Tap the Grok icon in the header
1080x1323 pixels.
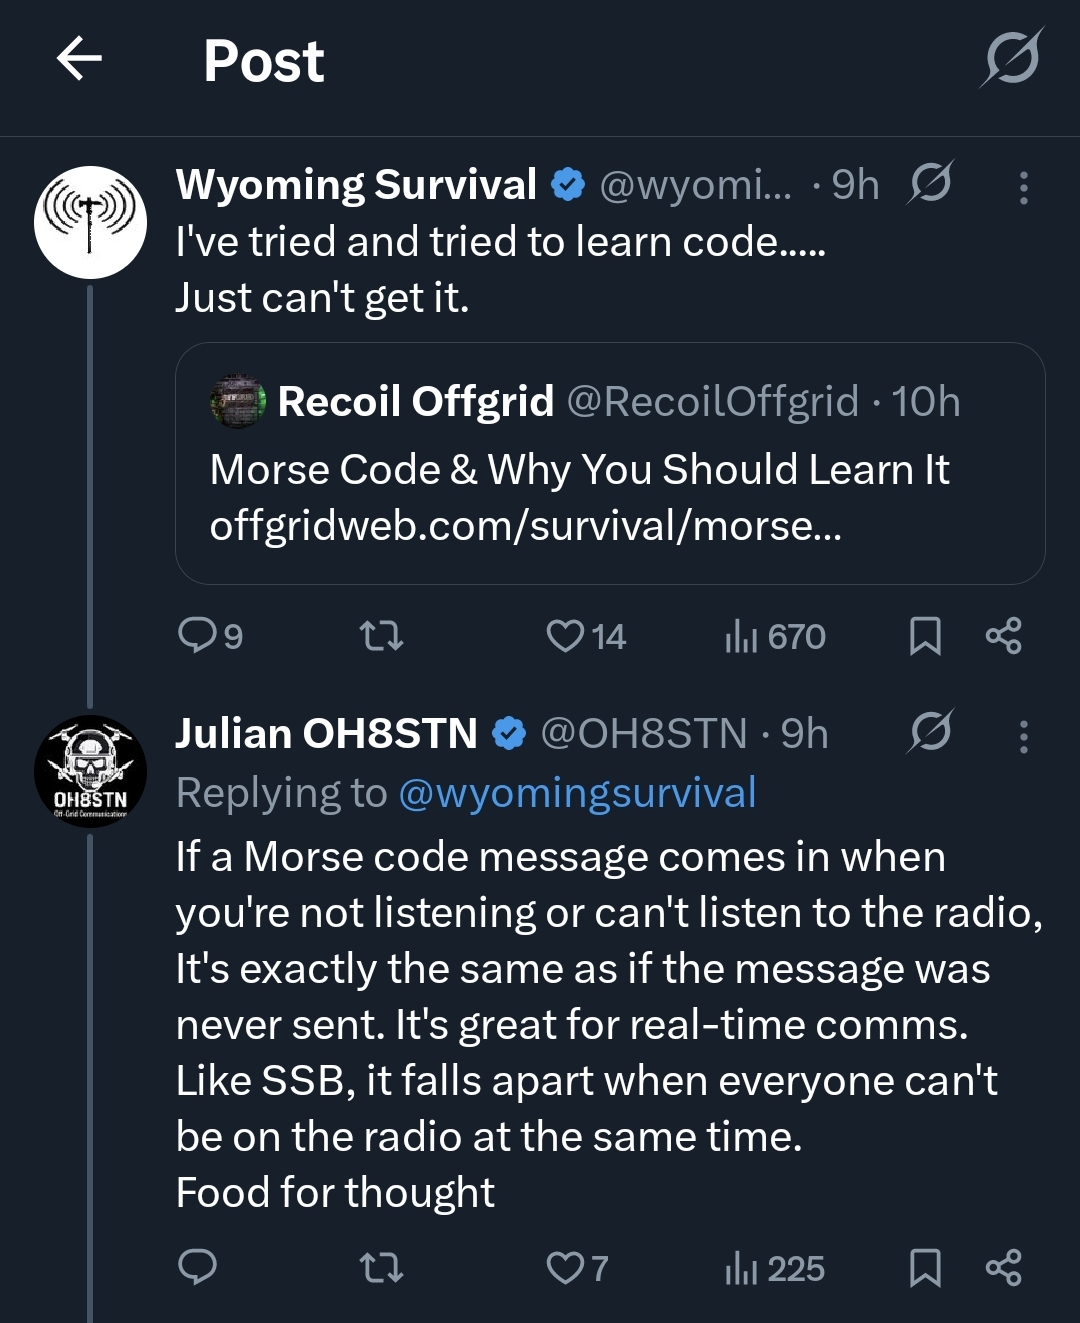click(1010, 58)
